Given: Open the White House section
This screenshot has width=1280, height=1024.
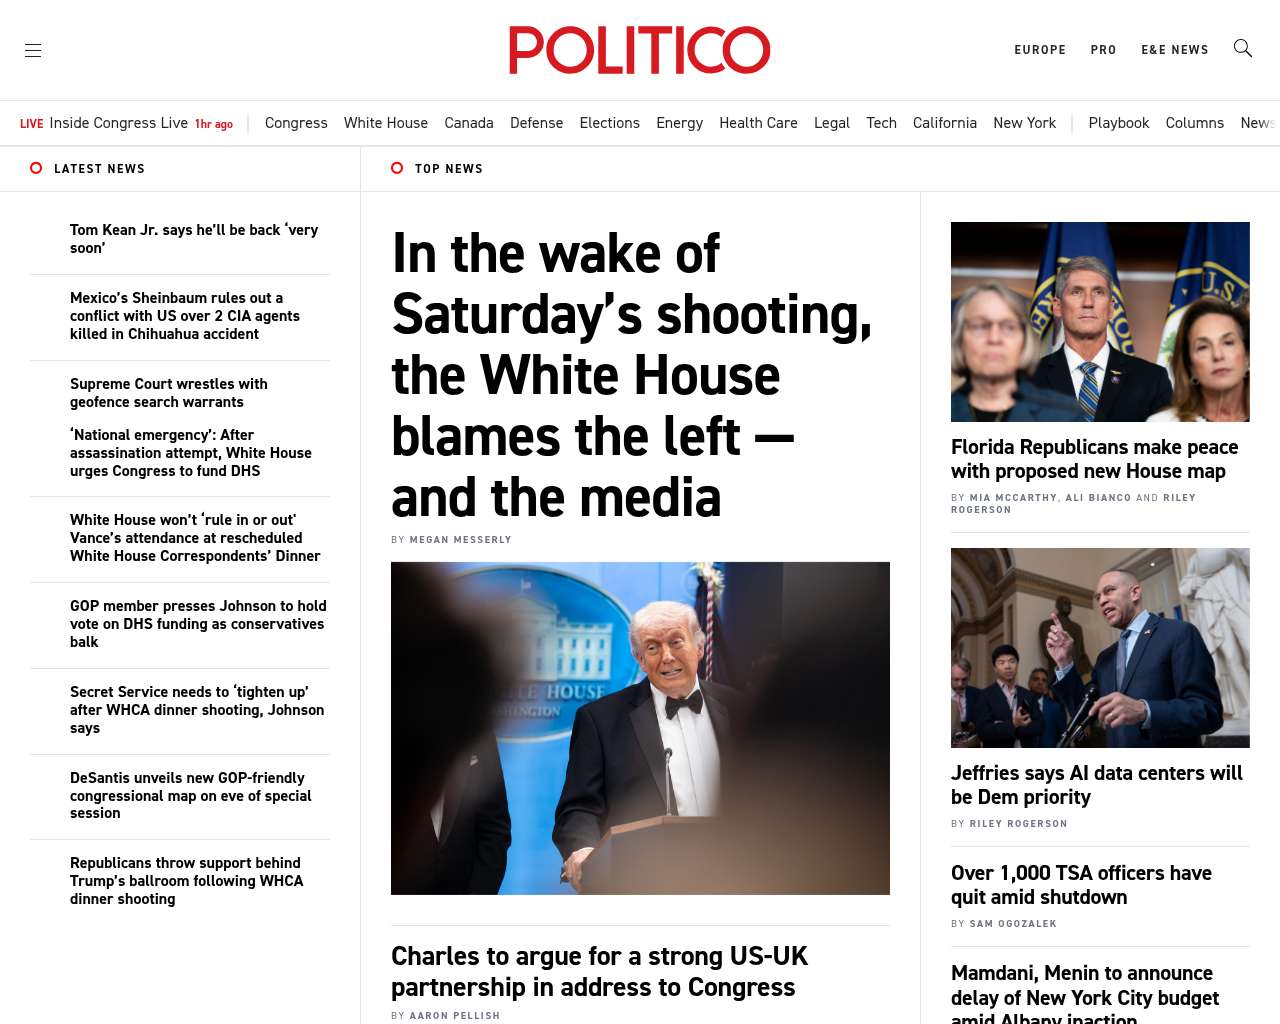Looking at the screenshot, I should point(385,123).
